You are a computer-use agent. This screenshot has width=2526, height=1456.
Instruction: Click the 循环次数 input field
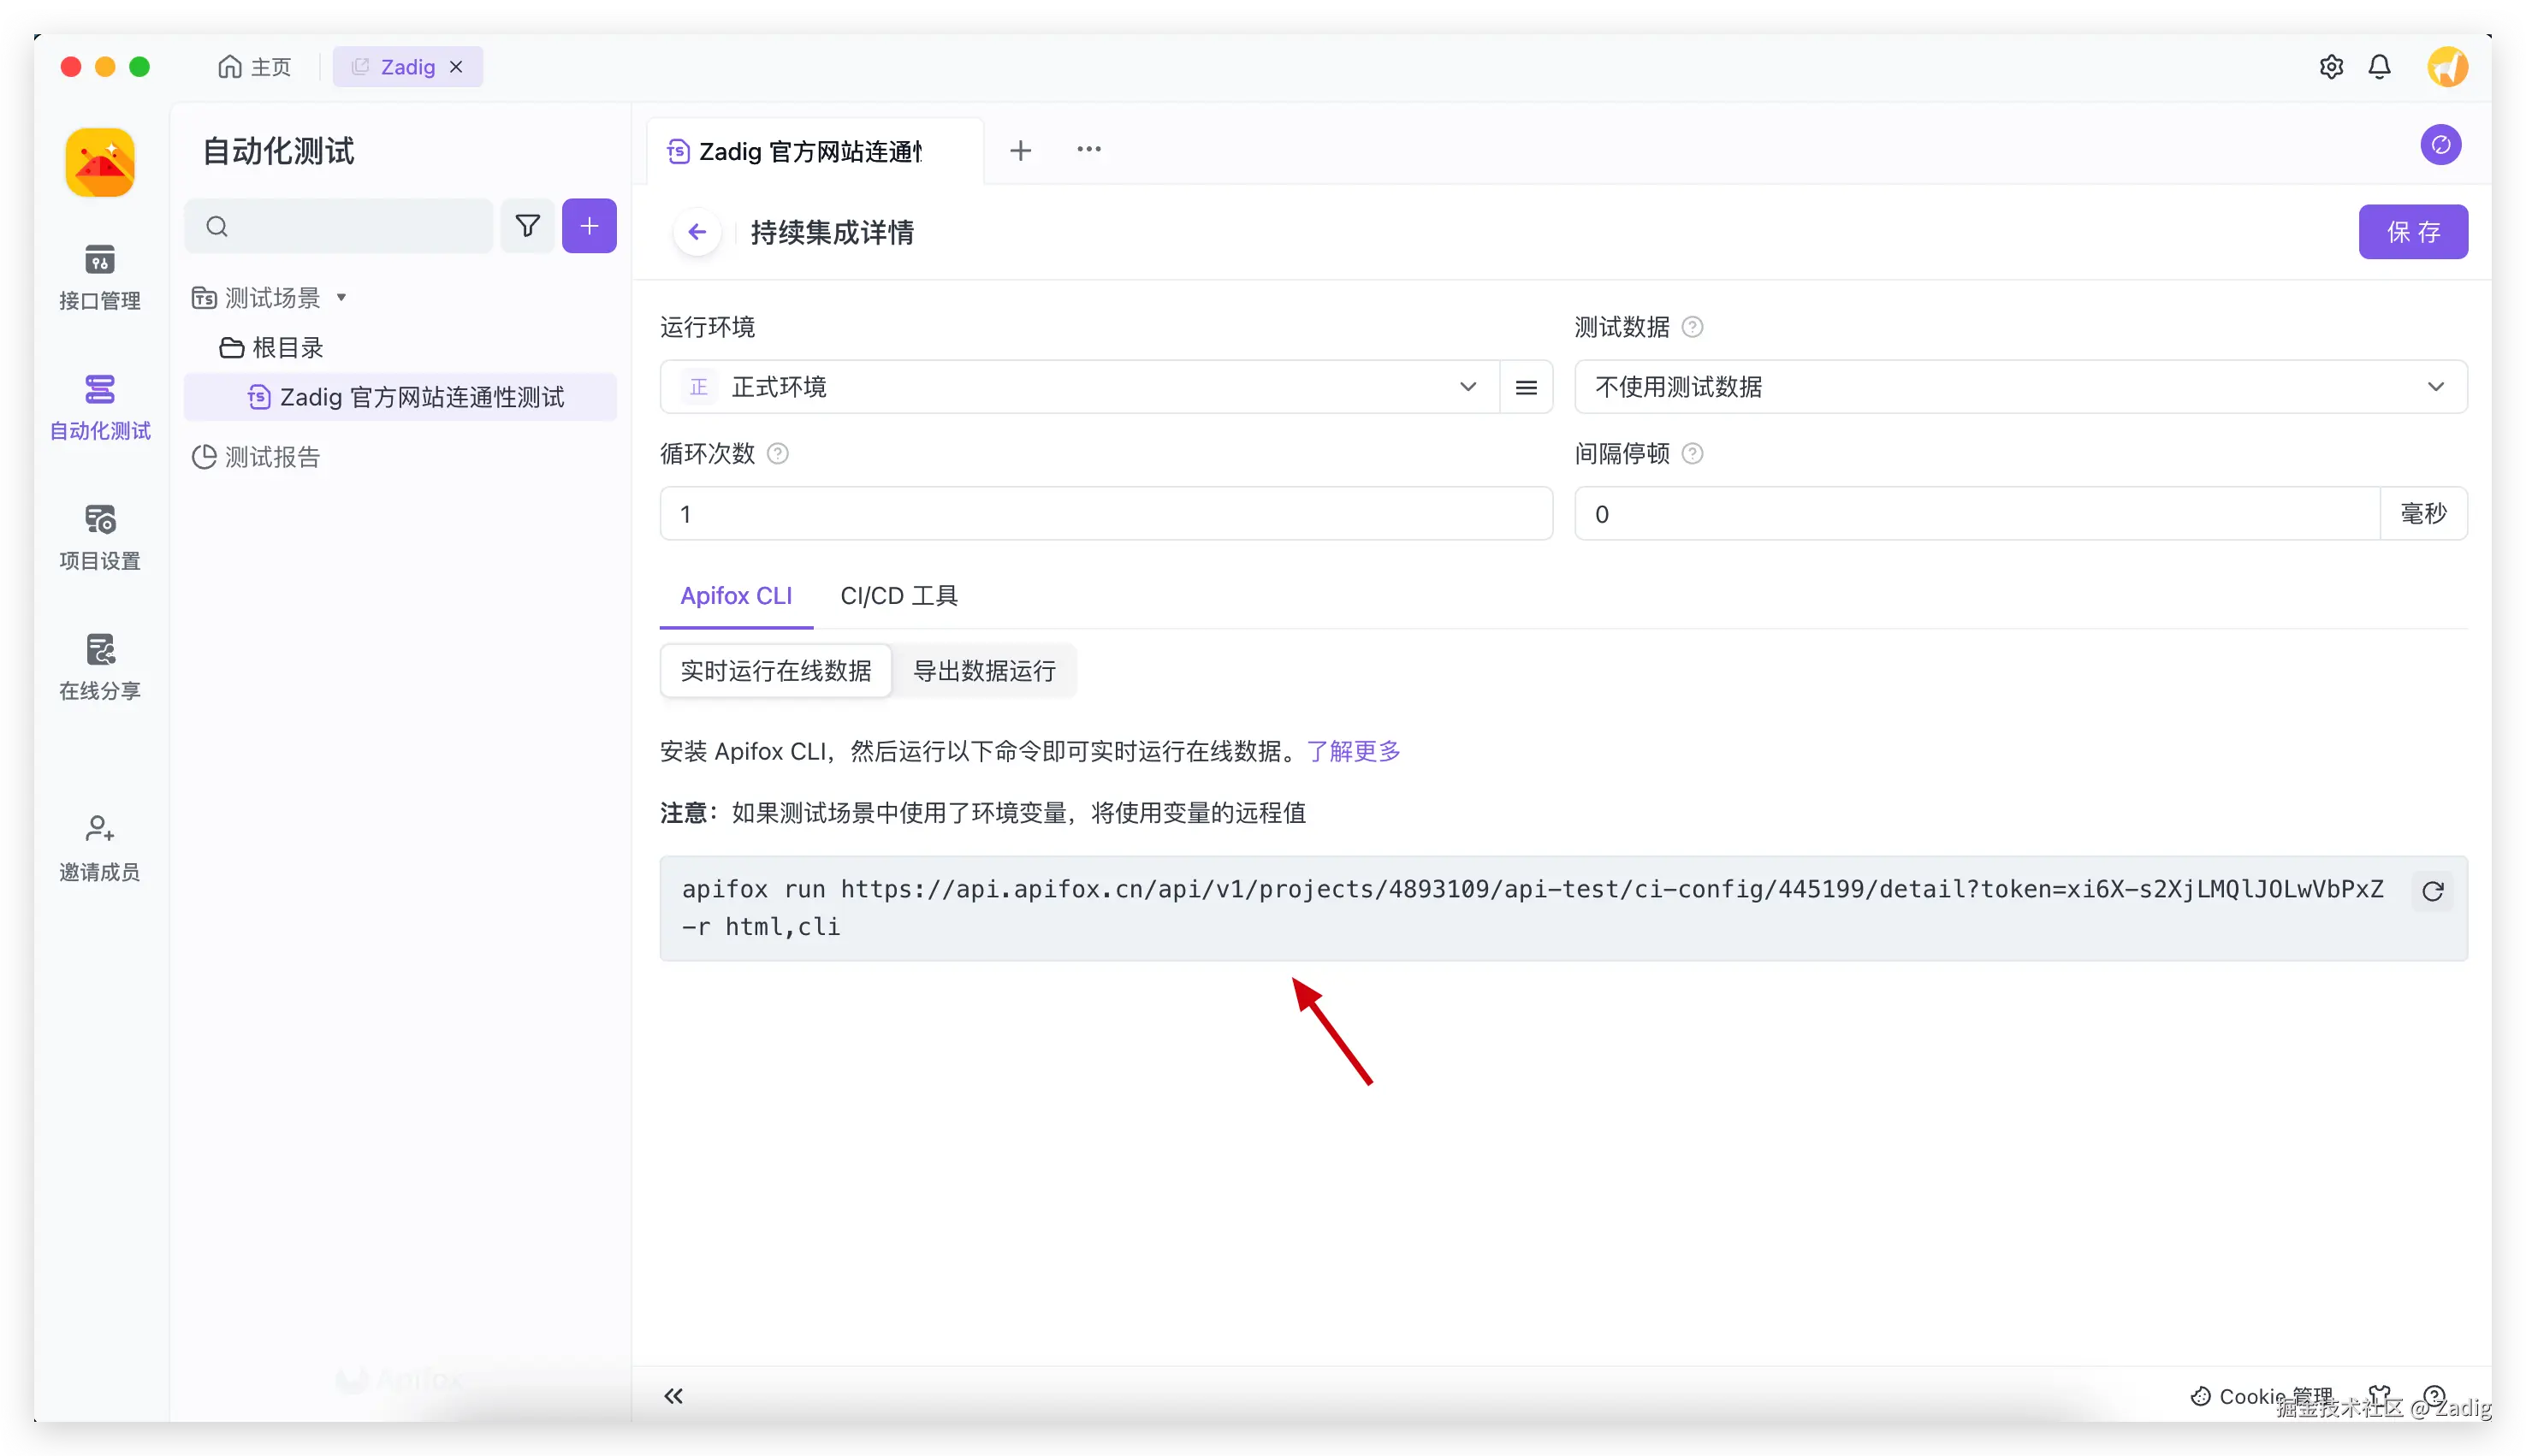tap(1105, 514)
